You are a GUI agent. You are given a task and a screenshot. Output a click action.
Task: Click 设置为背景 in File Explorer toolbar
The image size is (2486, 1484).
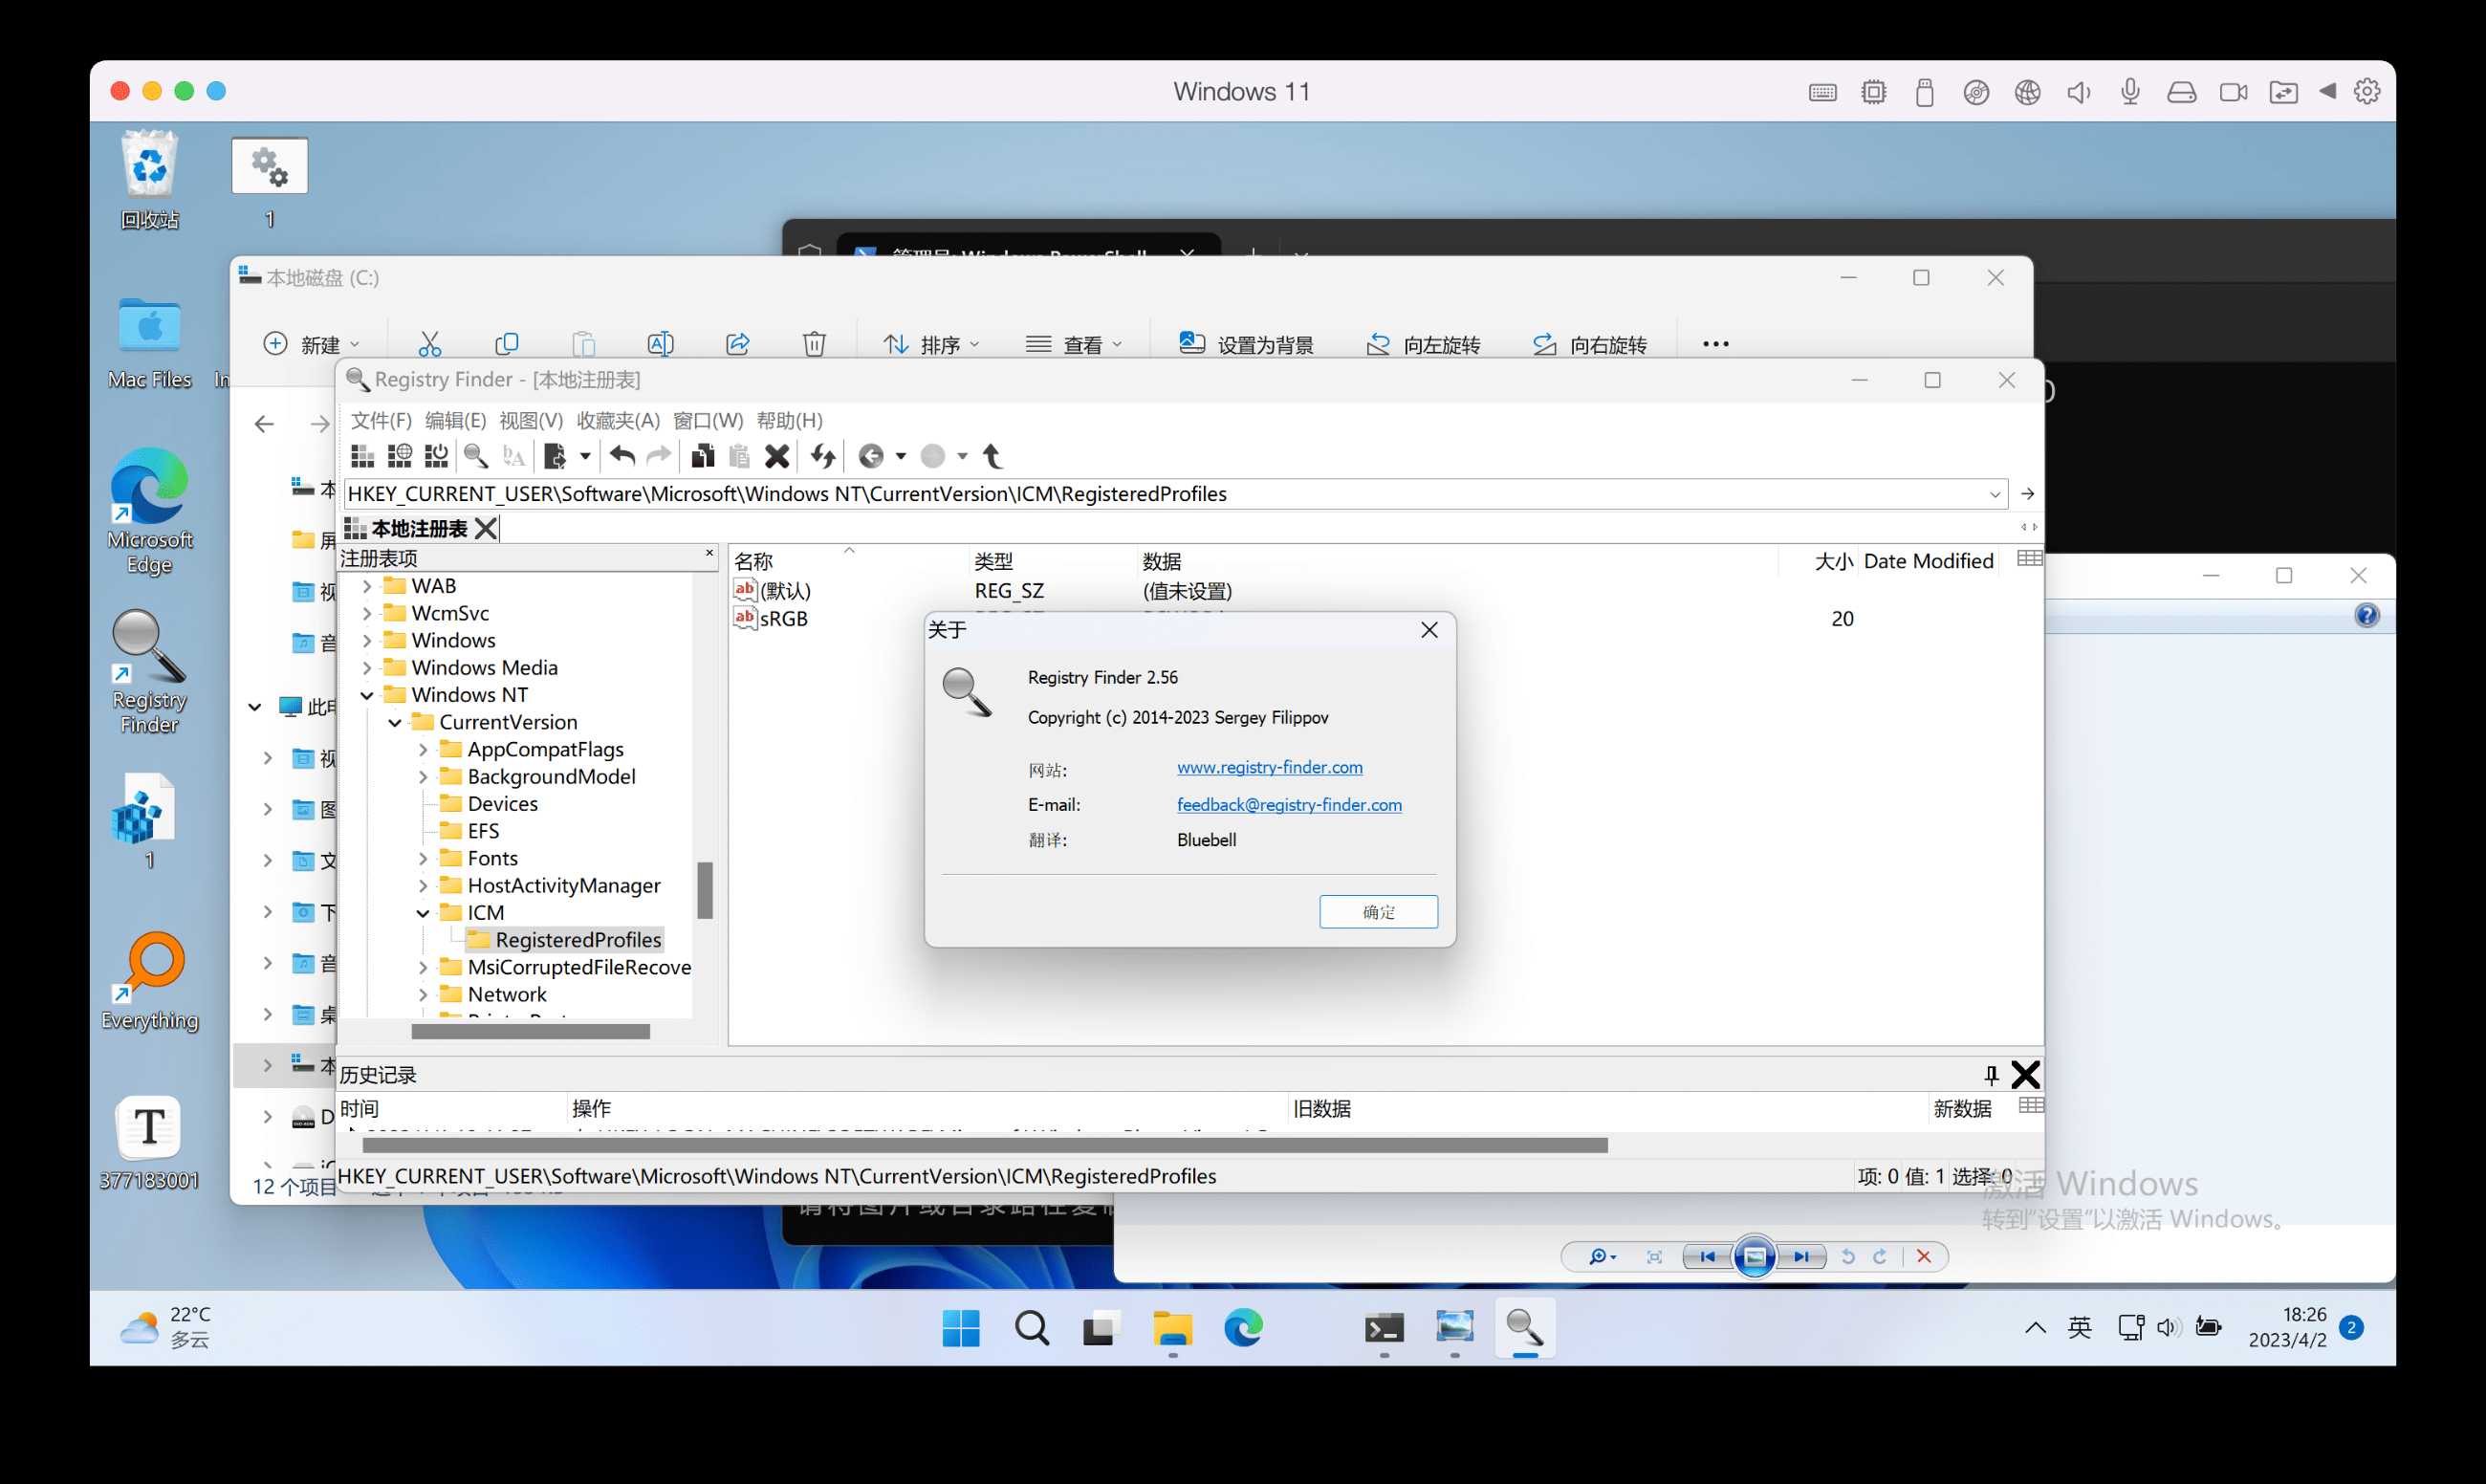pos(1246,344)
